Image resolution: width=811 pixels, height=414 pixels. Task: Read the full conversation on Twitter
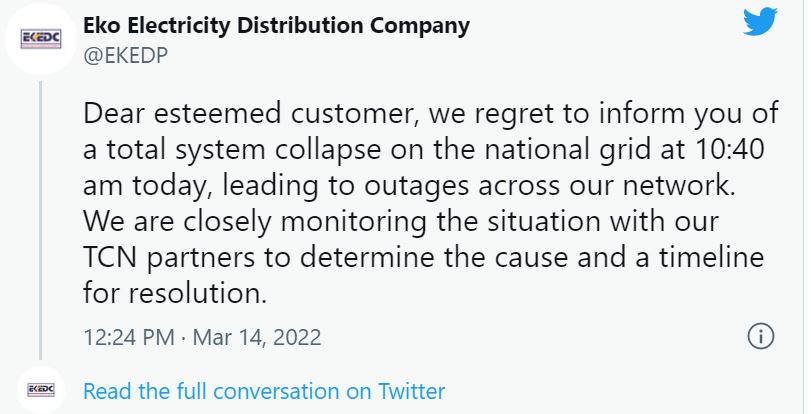(x=264, y=390)
